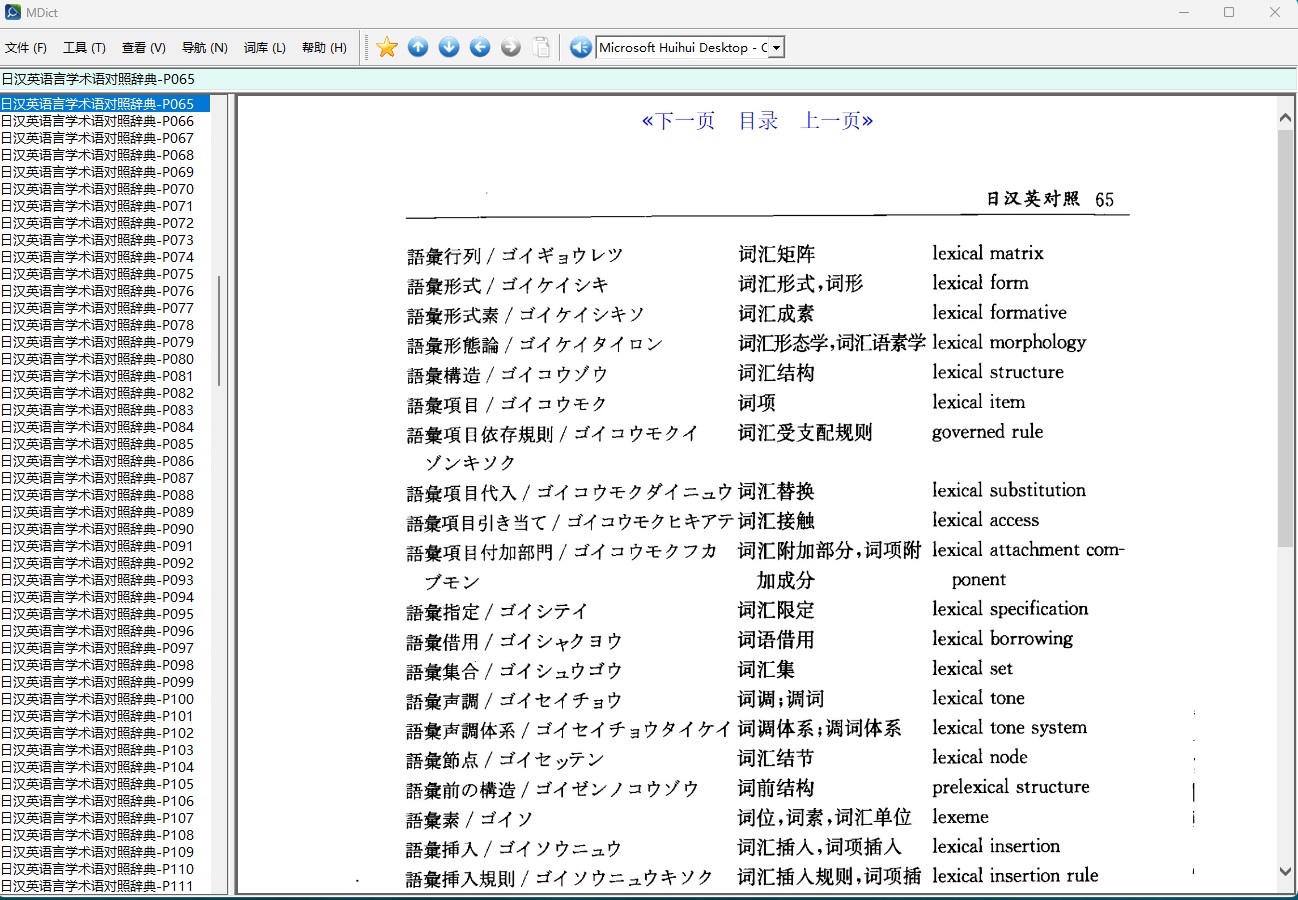Select entry 日汉英语言学术语对照辞典-P068
The width and height of the screenshot is (1298, 900).
point(104,155)
